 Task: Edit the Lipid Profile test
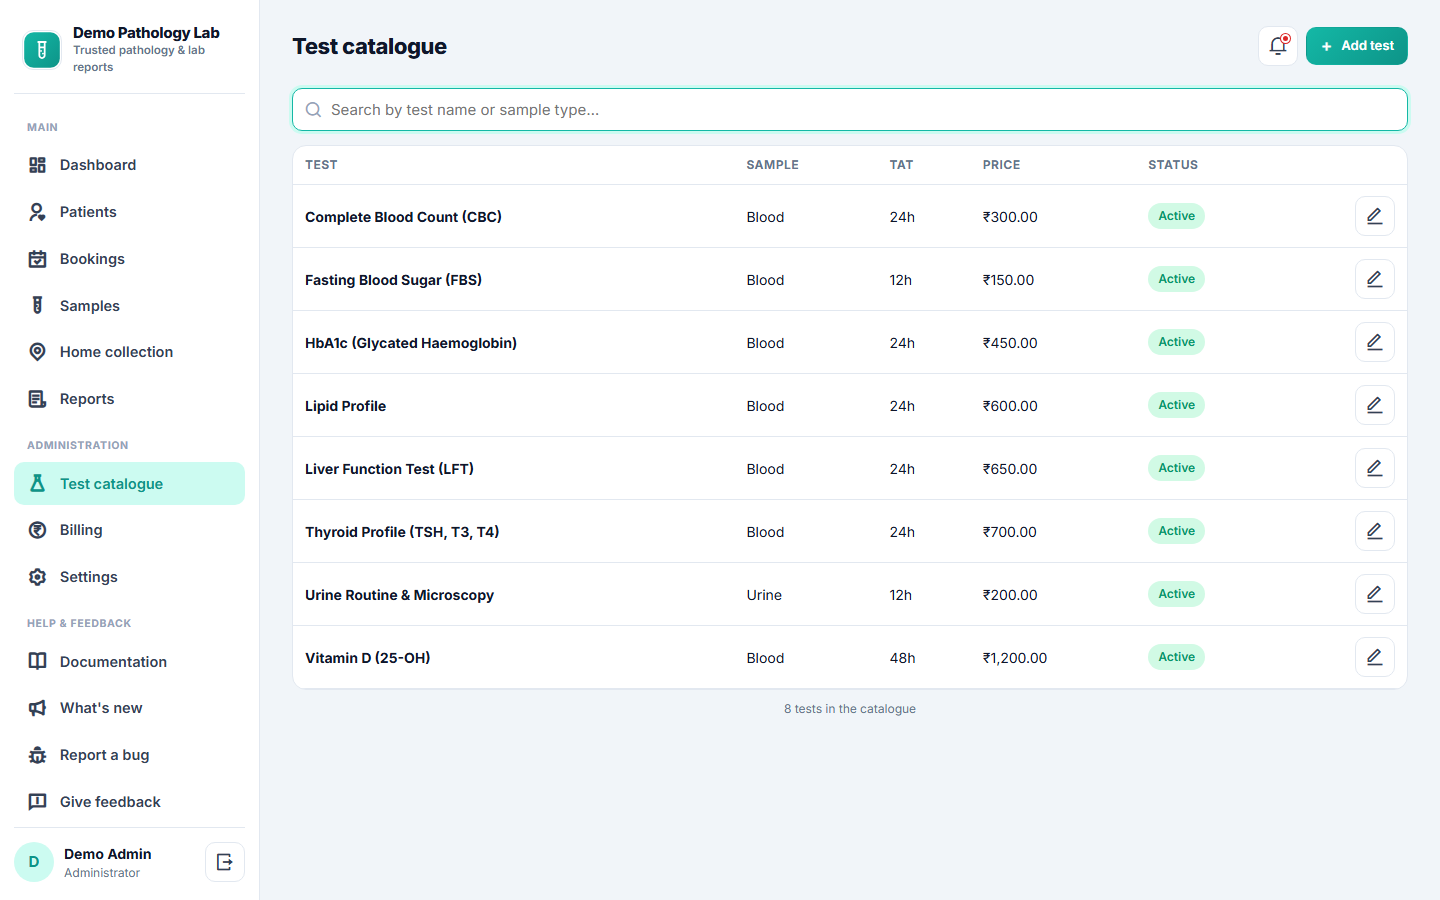(x=1375, y=405)
